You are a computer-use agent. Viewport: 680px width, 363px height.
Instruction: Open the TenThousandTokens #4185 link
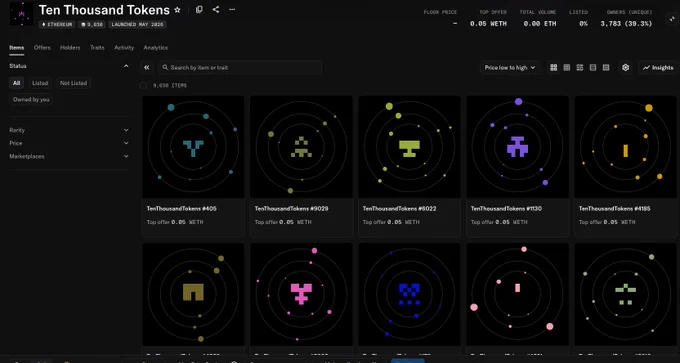click(x=615, y=209)
